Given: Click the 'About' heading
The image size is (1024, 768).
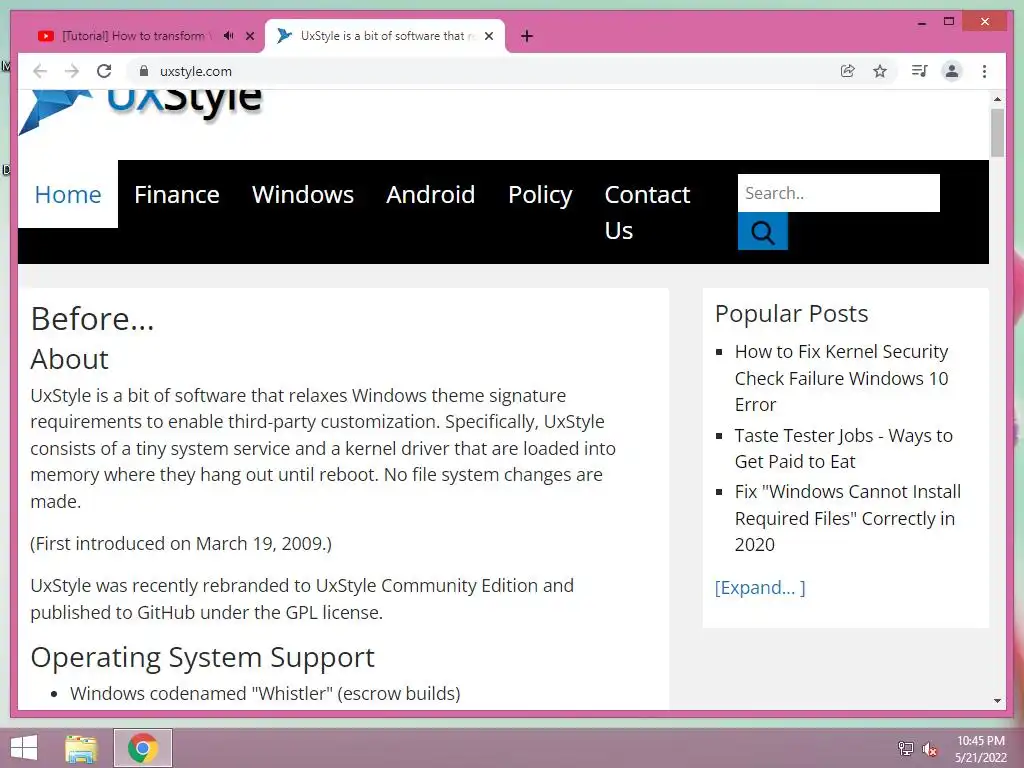Looking at the screenshot, I should pos(69,359).
